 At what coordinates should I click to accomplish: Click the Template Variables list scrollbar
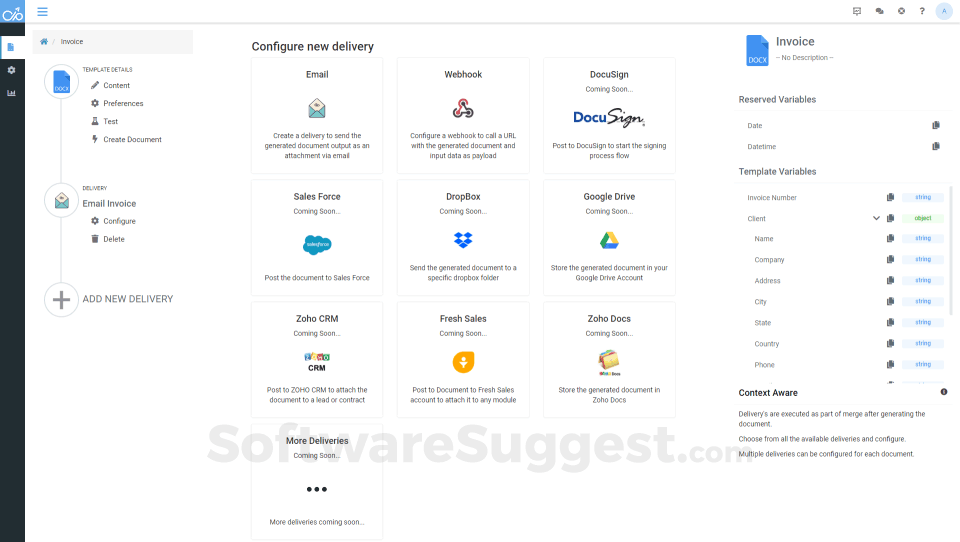[951, 250]
